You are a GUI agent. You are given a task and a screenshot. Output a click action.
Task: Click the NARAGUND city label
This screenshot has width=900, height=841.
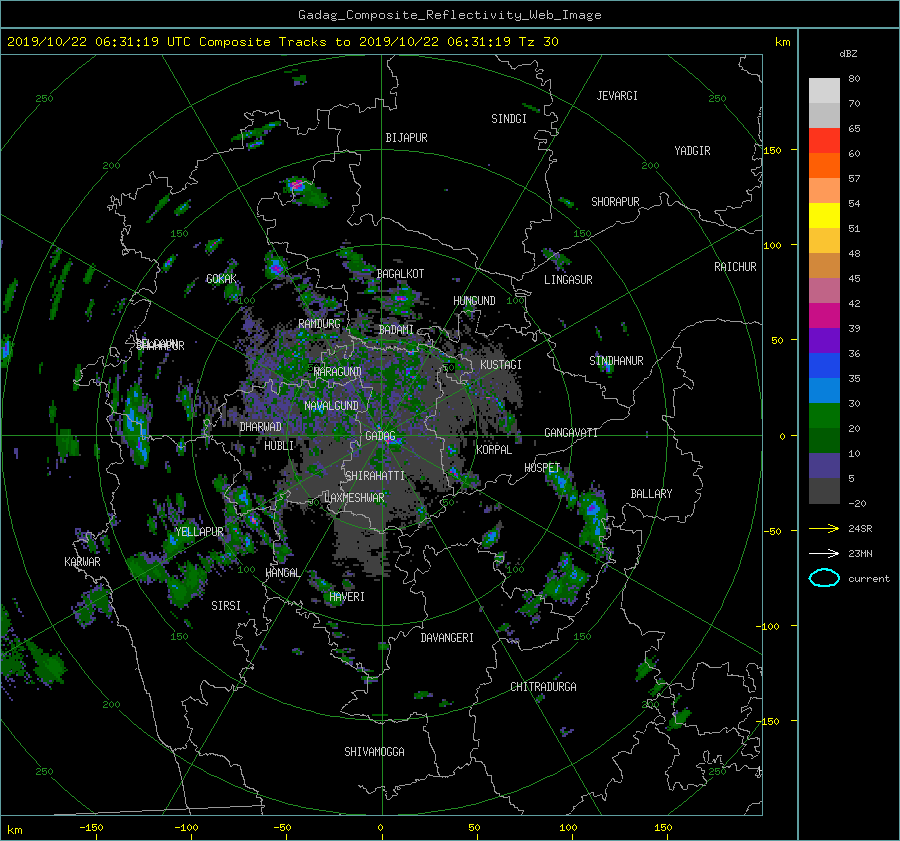tap(338, 372)
